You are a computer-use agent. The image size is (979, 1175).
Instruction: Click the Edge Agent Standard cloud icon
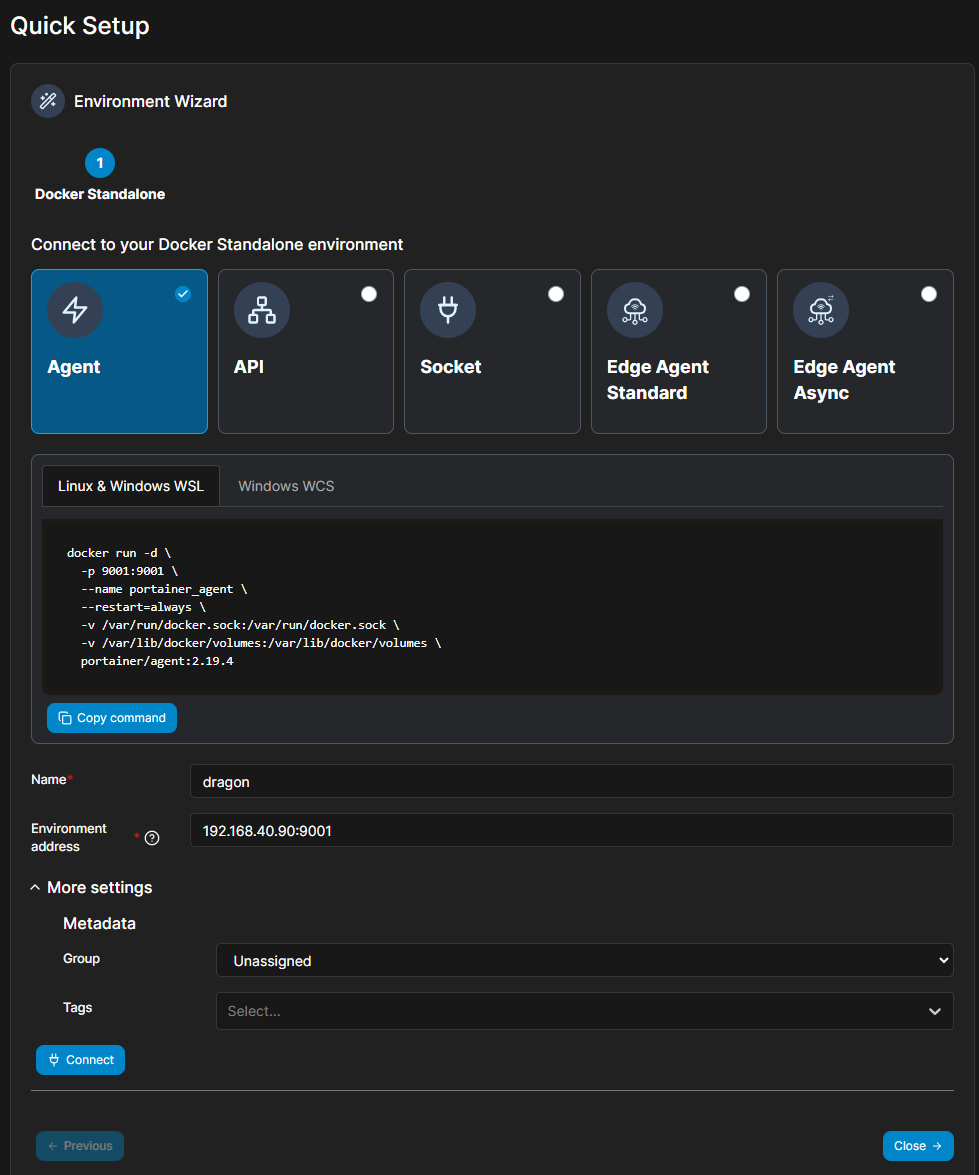point(635,309)
